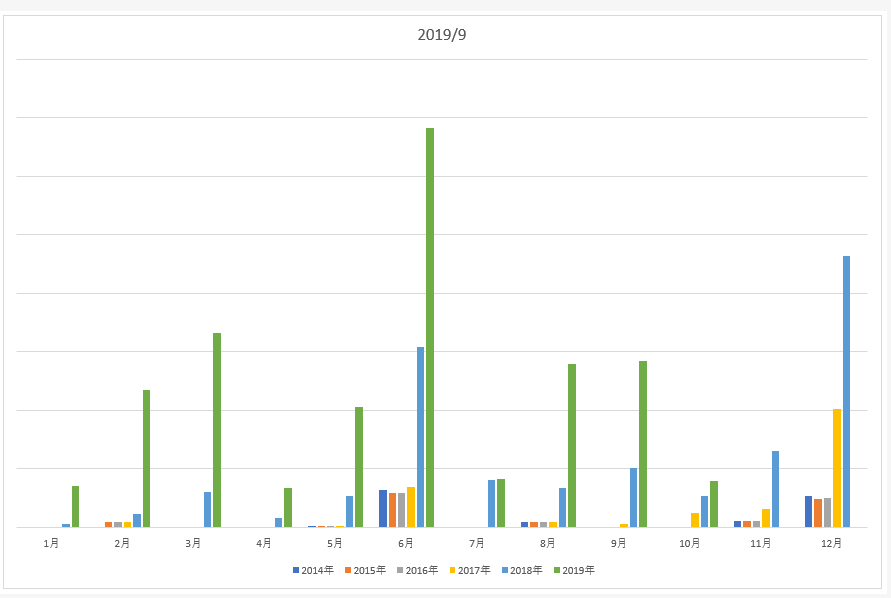Select the light blue 2018 bar in 12月

[847, 392]
